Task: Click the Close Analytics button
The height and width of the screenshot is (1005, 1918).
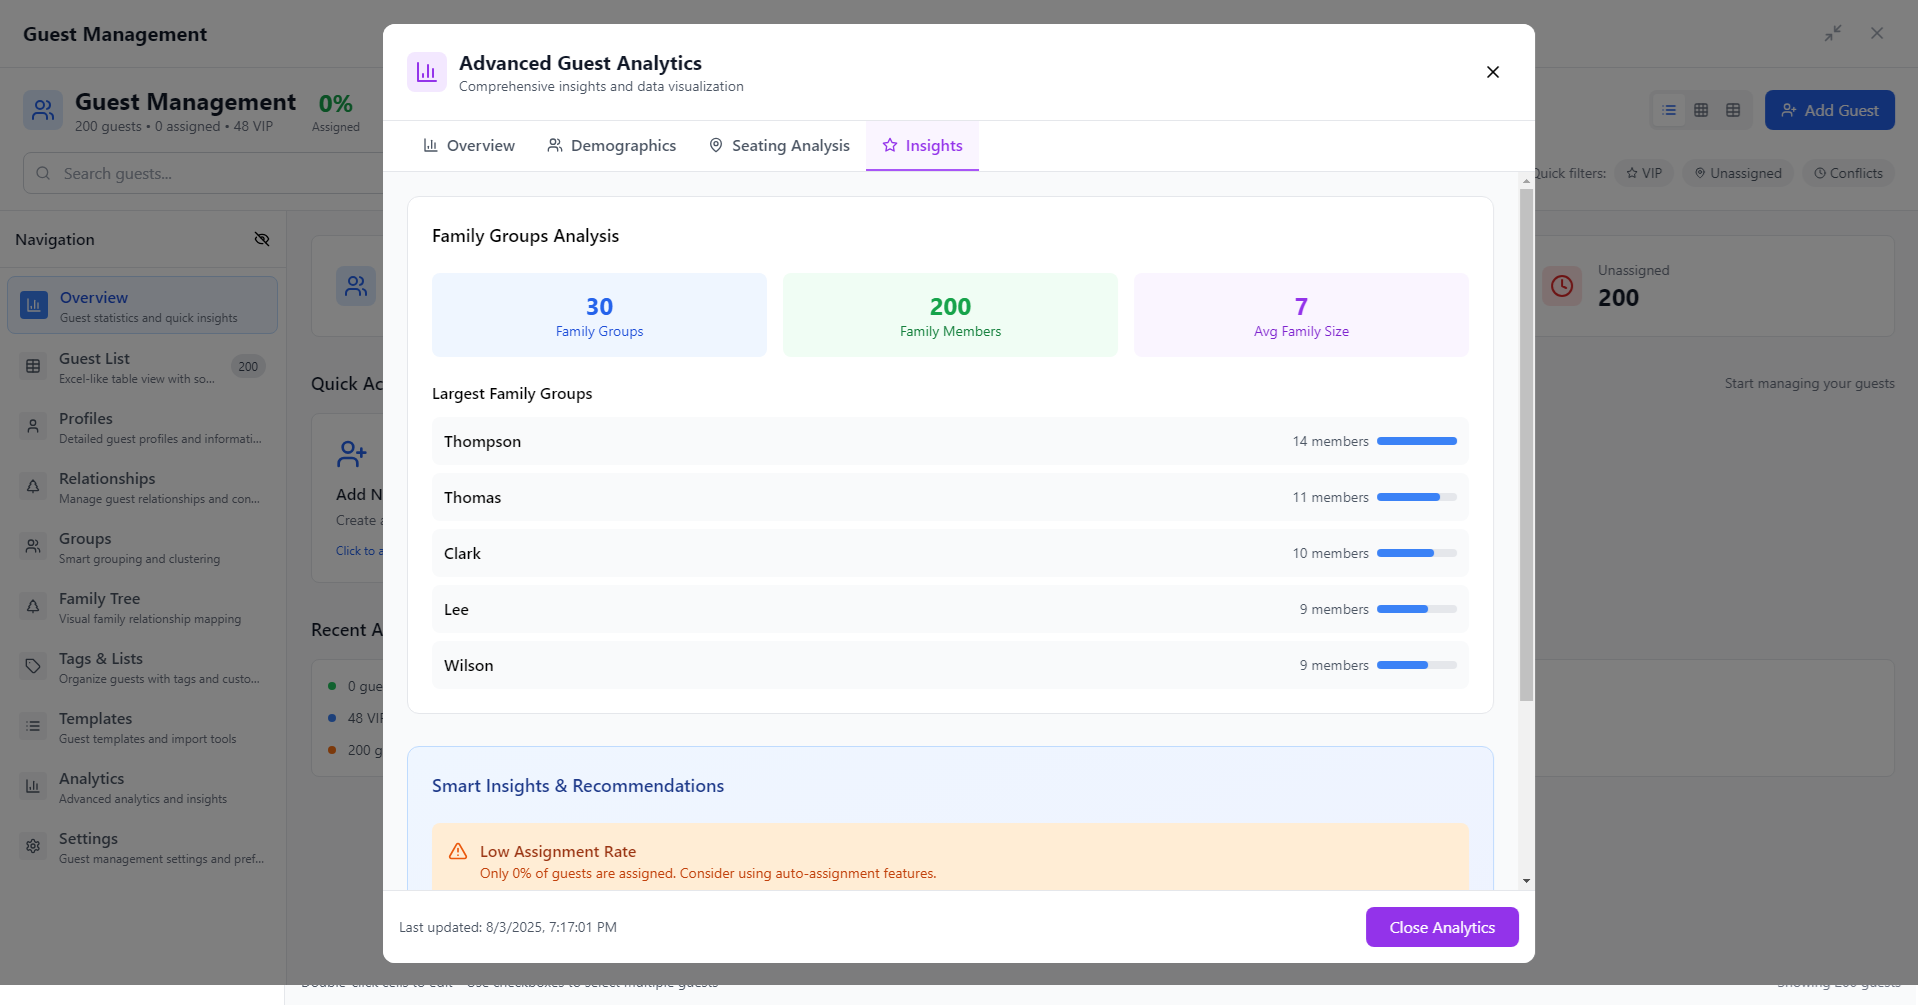Action: 1441,927
